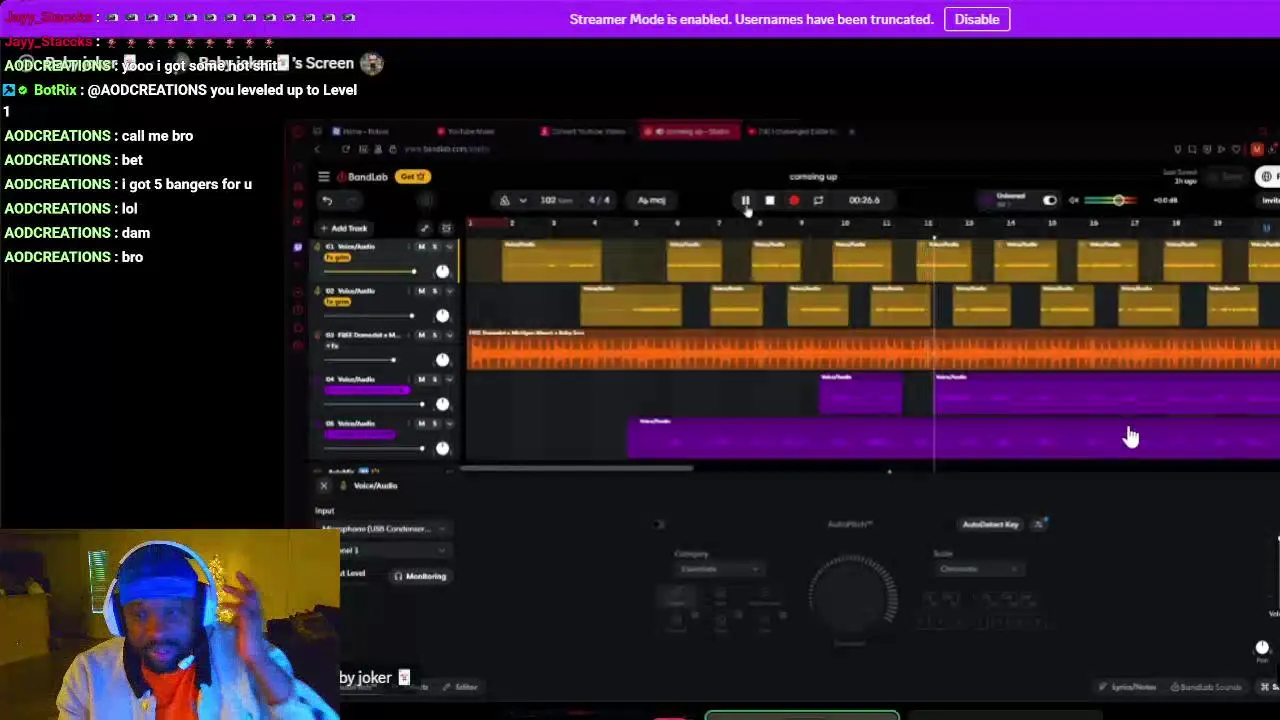Screen dimensions: 1280x720
Task: Turn the pan knob on track 01
Action: 442,271
